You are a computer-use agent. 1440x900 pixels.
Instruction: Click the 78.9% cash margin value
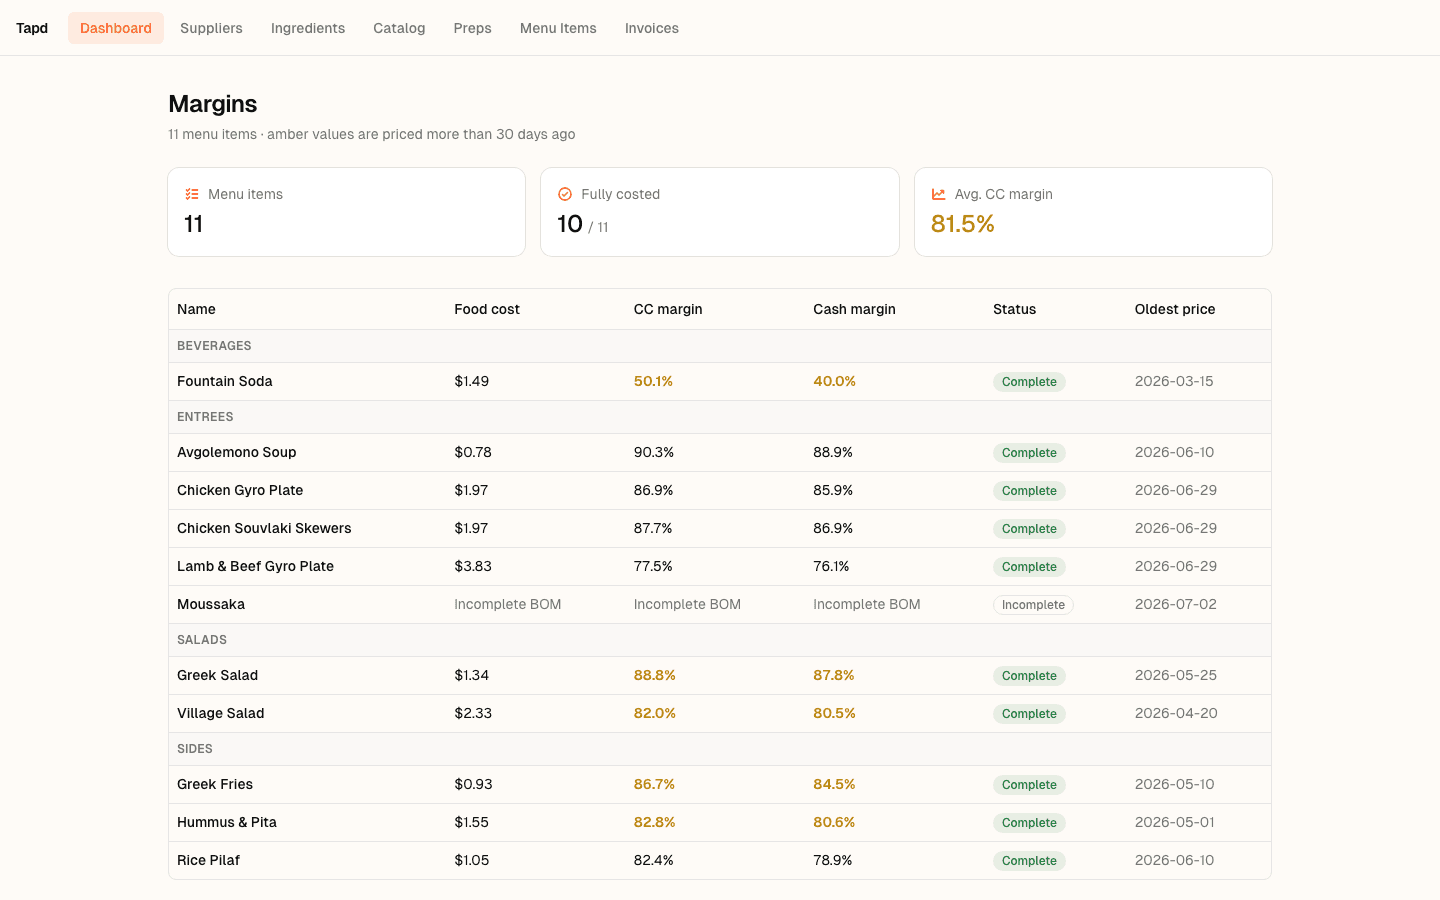[x=833, y=860]
